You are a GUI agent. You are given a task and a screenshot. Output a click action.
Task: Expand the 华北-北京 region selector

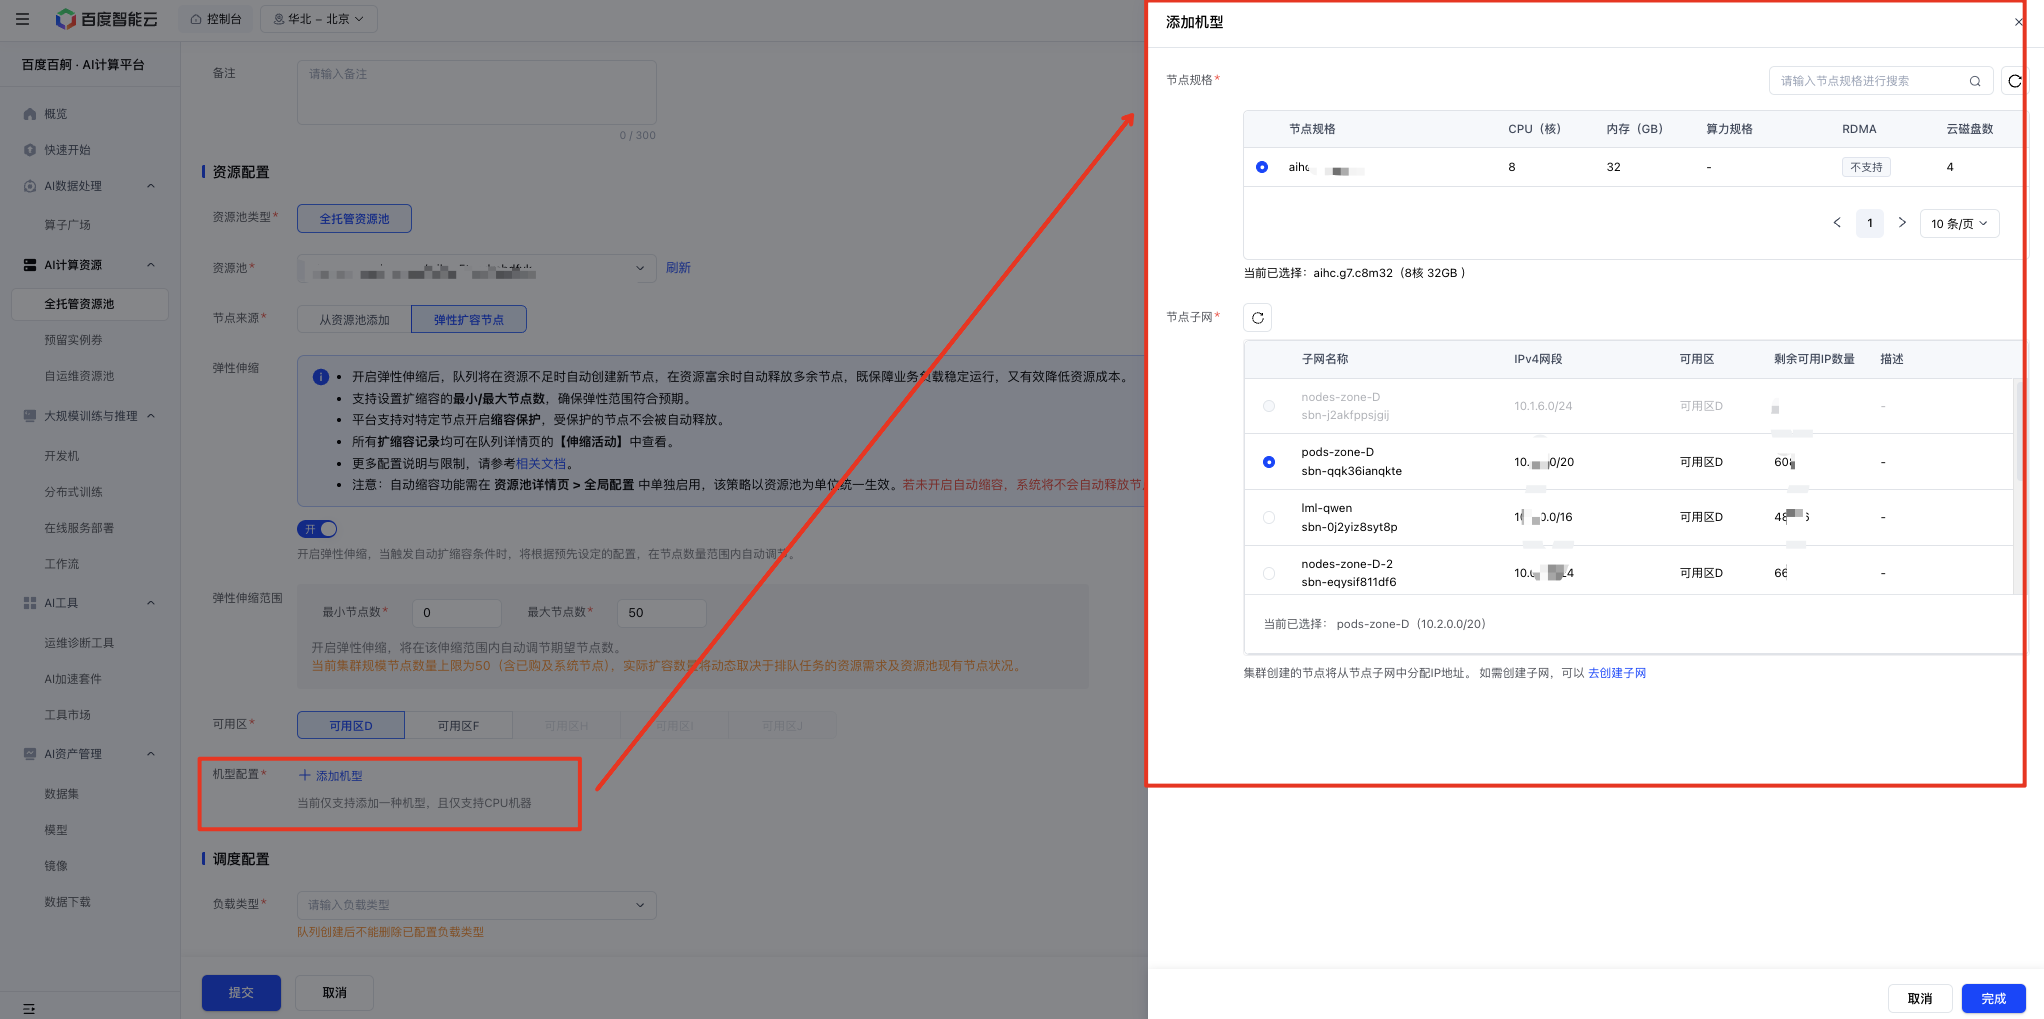[318, 19]
